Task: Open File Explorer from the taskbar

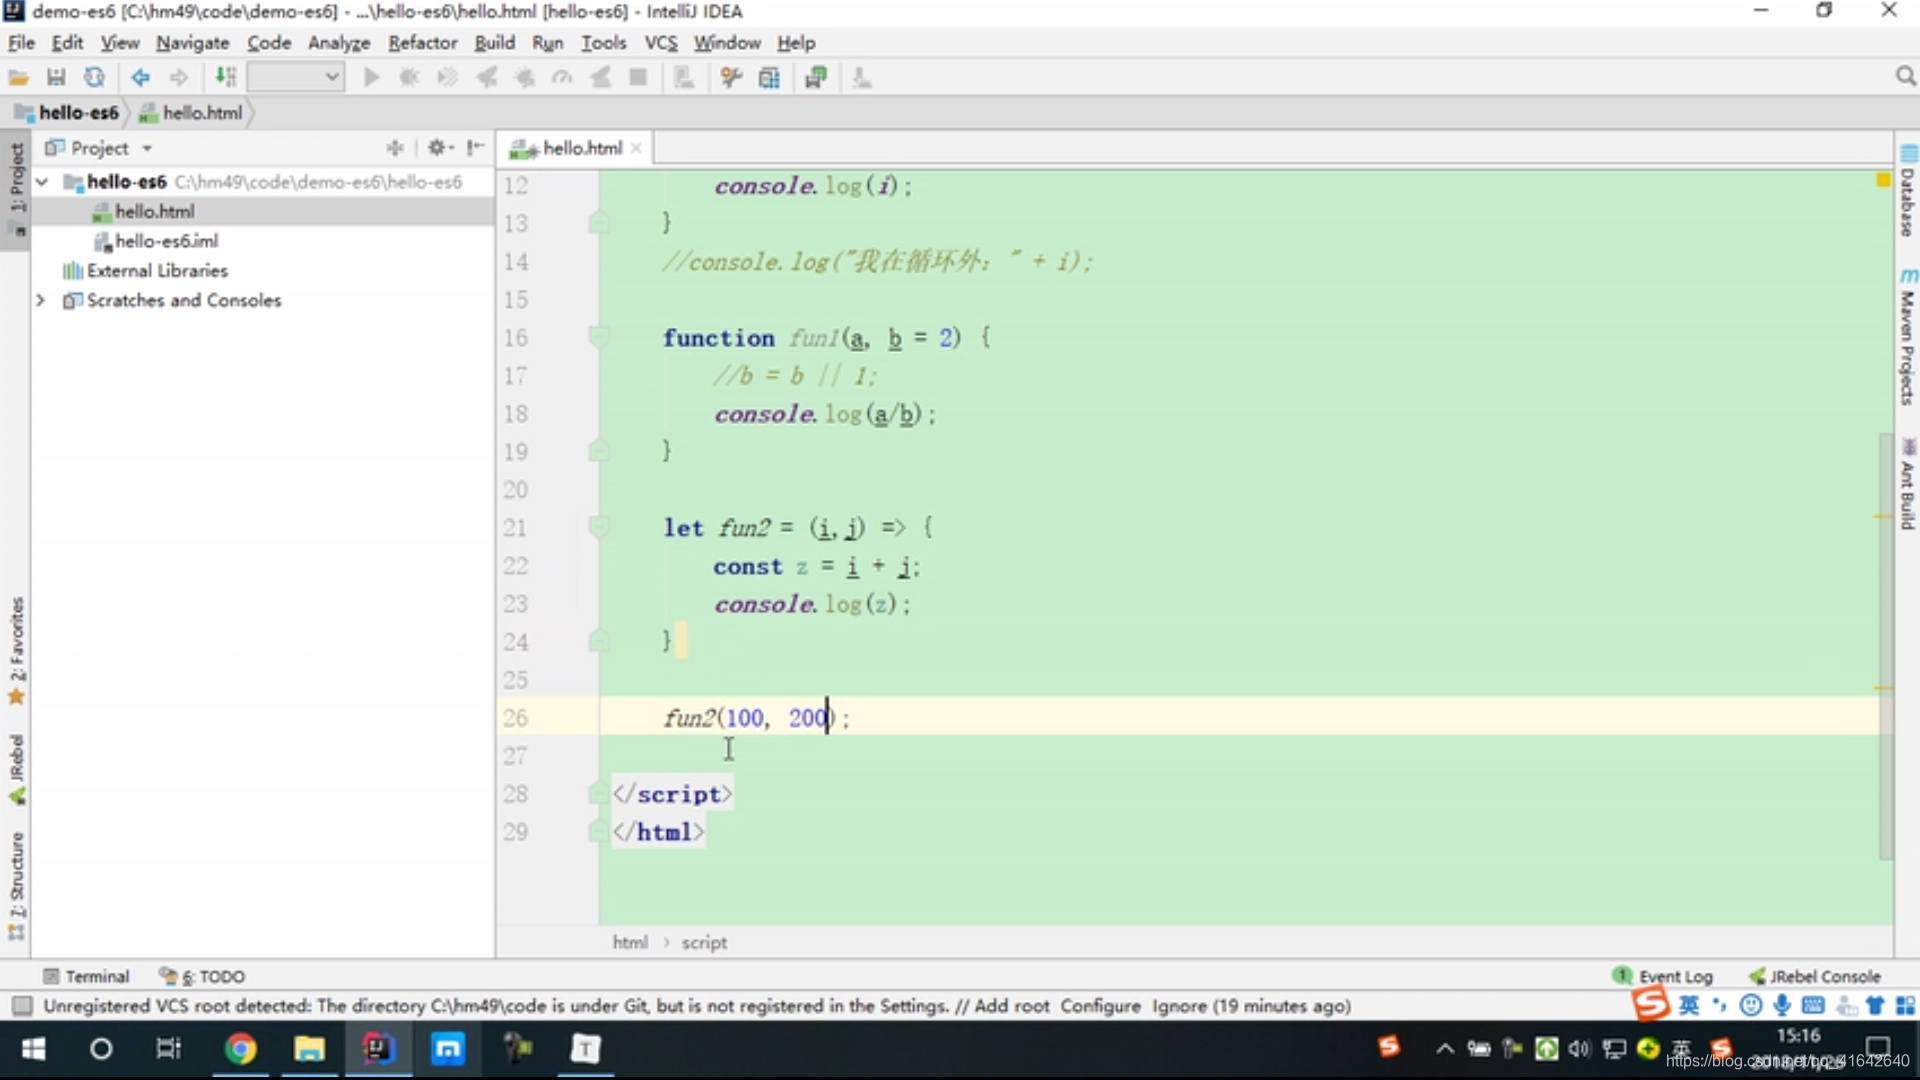Action: [309, 1049]
